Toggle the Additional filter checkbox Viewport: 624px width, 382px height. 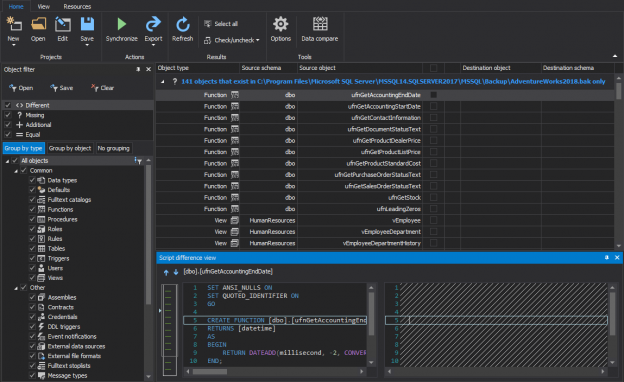(x=8, y=125)
